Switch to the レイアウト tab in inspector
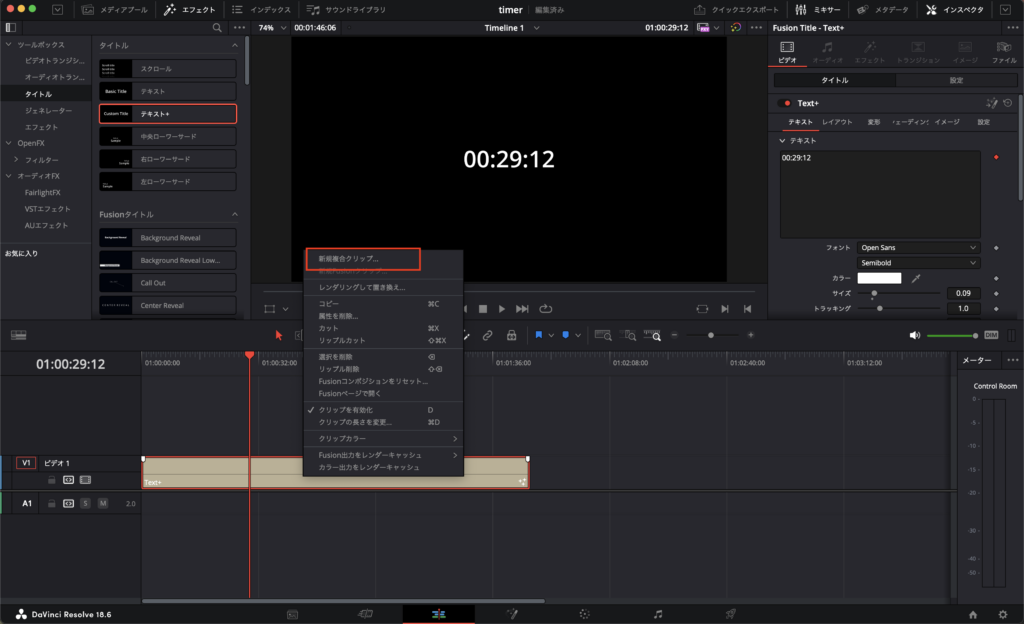This screenshot has height=624, width=1024. (x=837, y=122)
